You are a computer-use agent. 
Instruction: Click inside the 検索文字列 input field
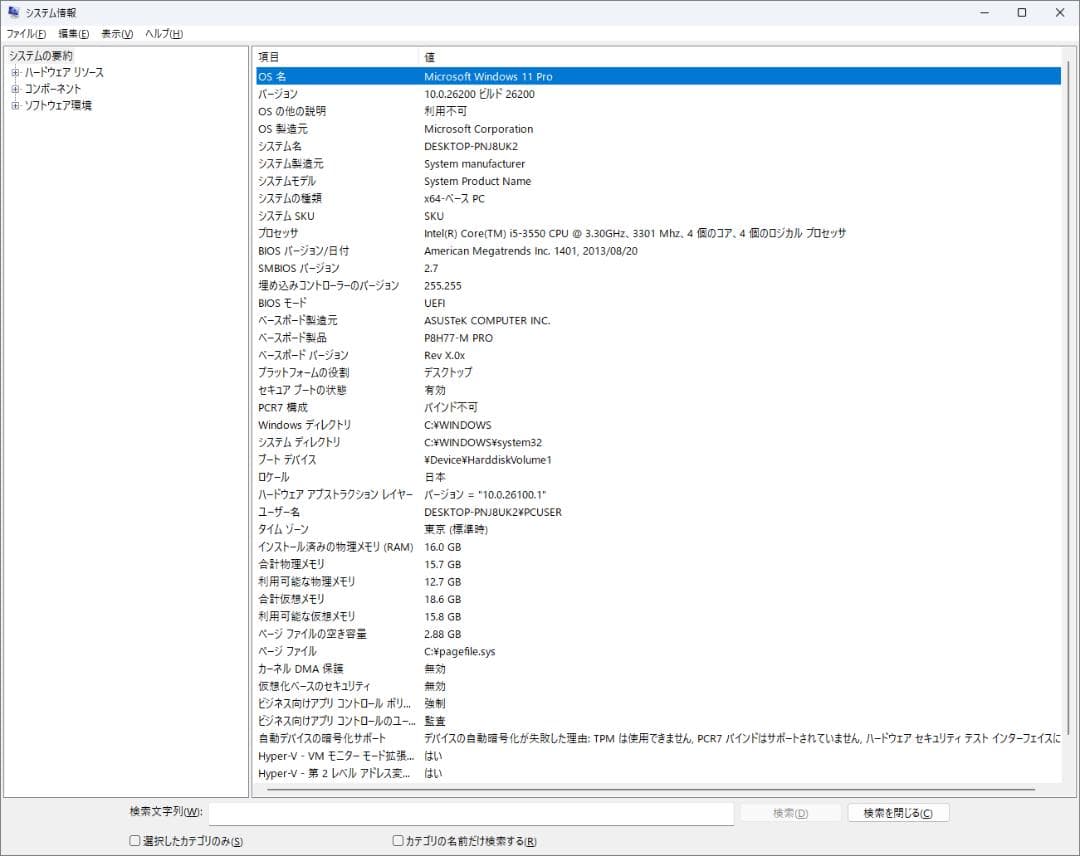[470, 812]
